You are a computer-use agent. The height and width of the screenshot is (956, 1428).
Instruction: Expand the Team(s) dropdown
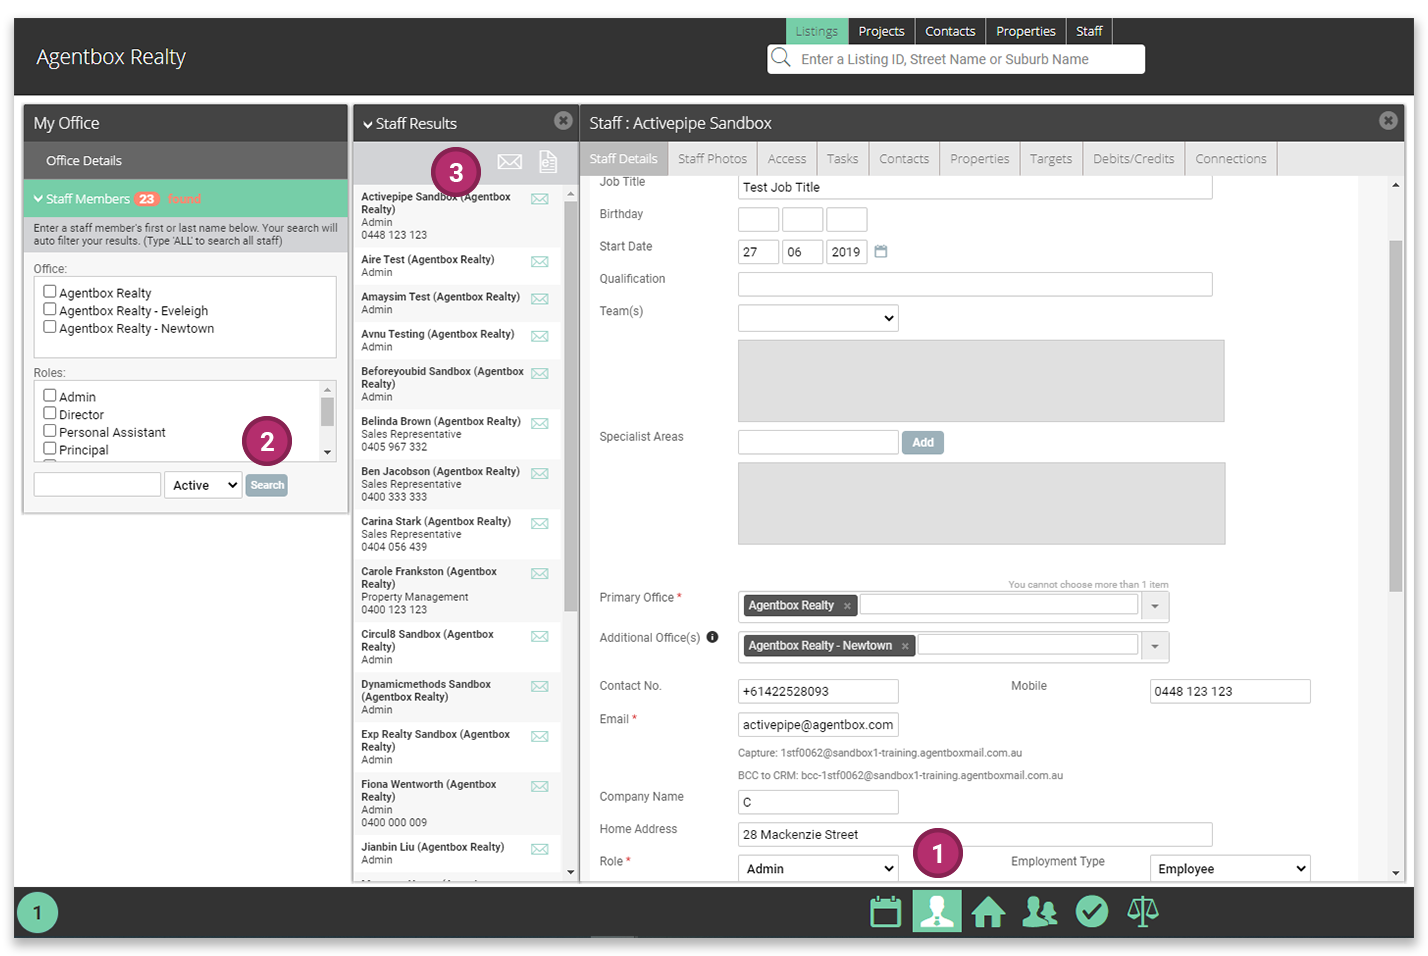pos(818,318)
